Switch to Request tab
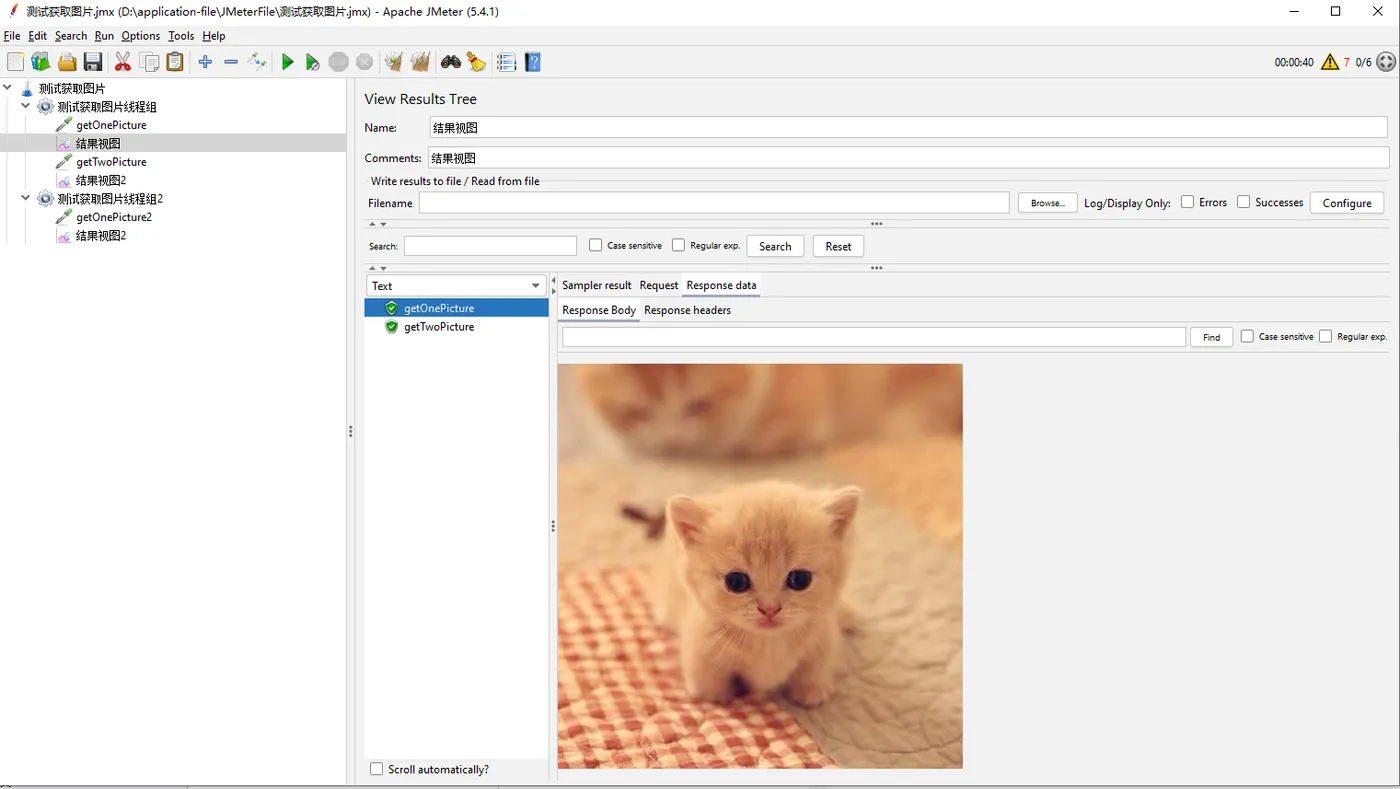Image resolution: width=1400 pixels, height=789 pixels. click(x=659, y=286)
